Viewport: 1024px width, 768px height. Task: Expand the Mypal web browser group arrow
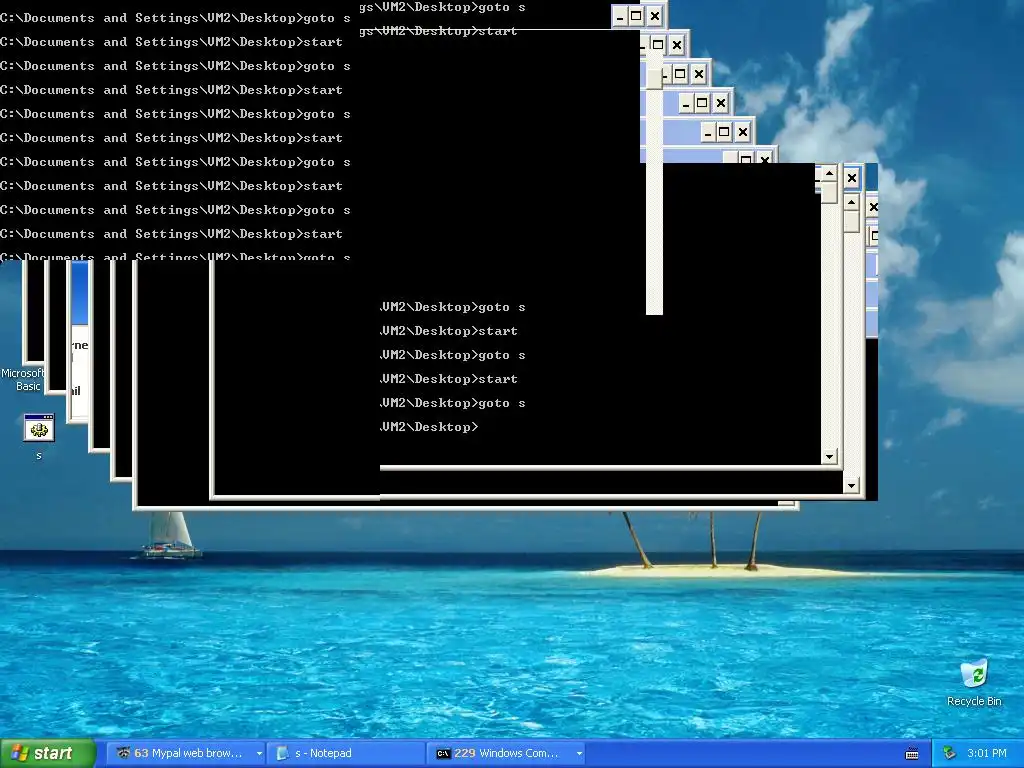(259, 753)
